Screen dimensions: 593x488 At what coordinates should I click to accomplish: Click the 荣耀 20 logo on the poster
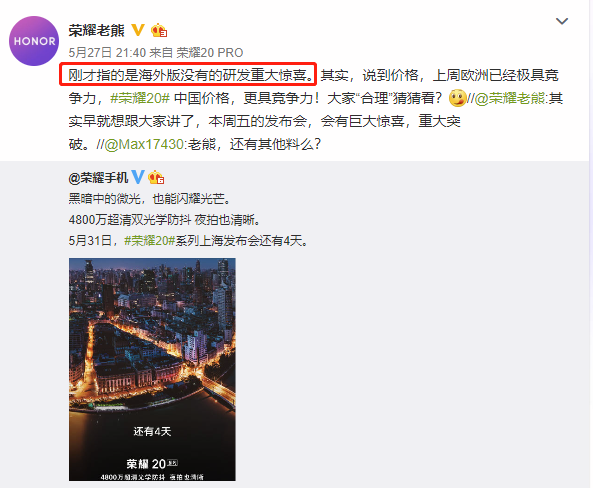point(152,463)
